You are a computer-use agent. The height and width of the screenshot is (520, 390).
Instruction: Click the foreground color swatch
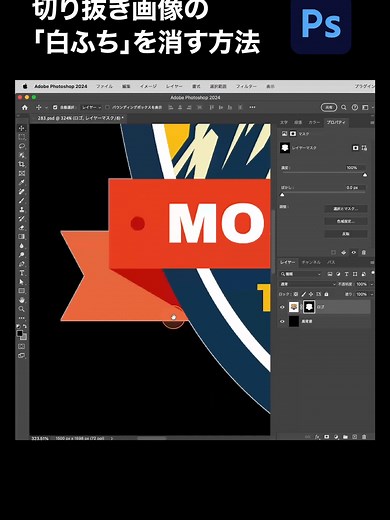(x=20, y=333)
